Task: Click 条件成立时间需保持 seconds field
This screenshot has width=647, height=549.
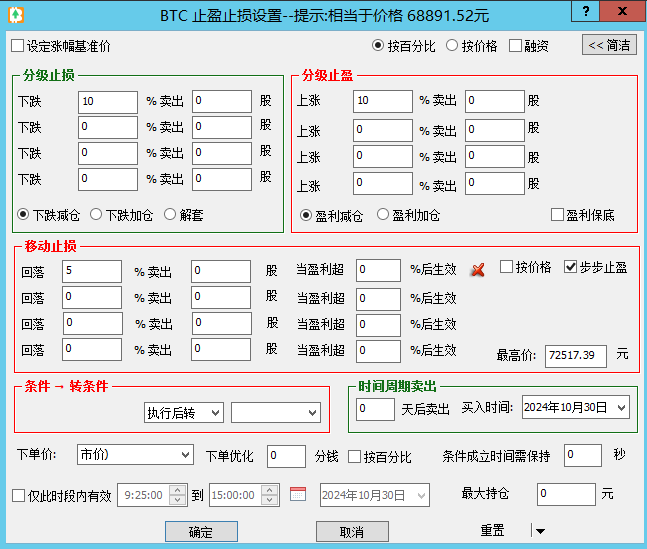Action: [583, 455]
